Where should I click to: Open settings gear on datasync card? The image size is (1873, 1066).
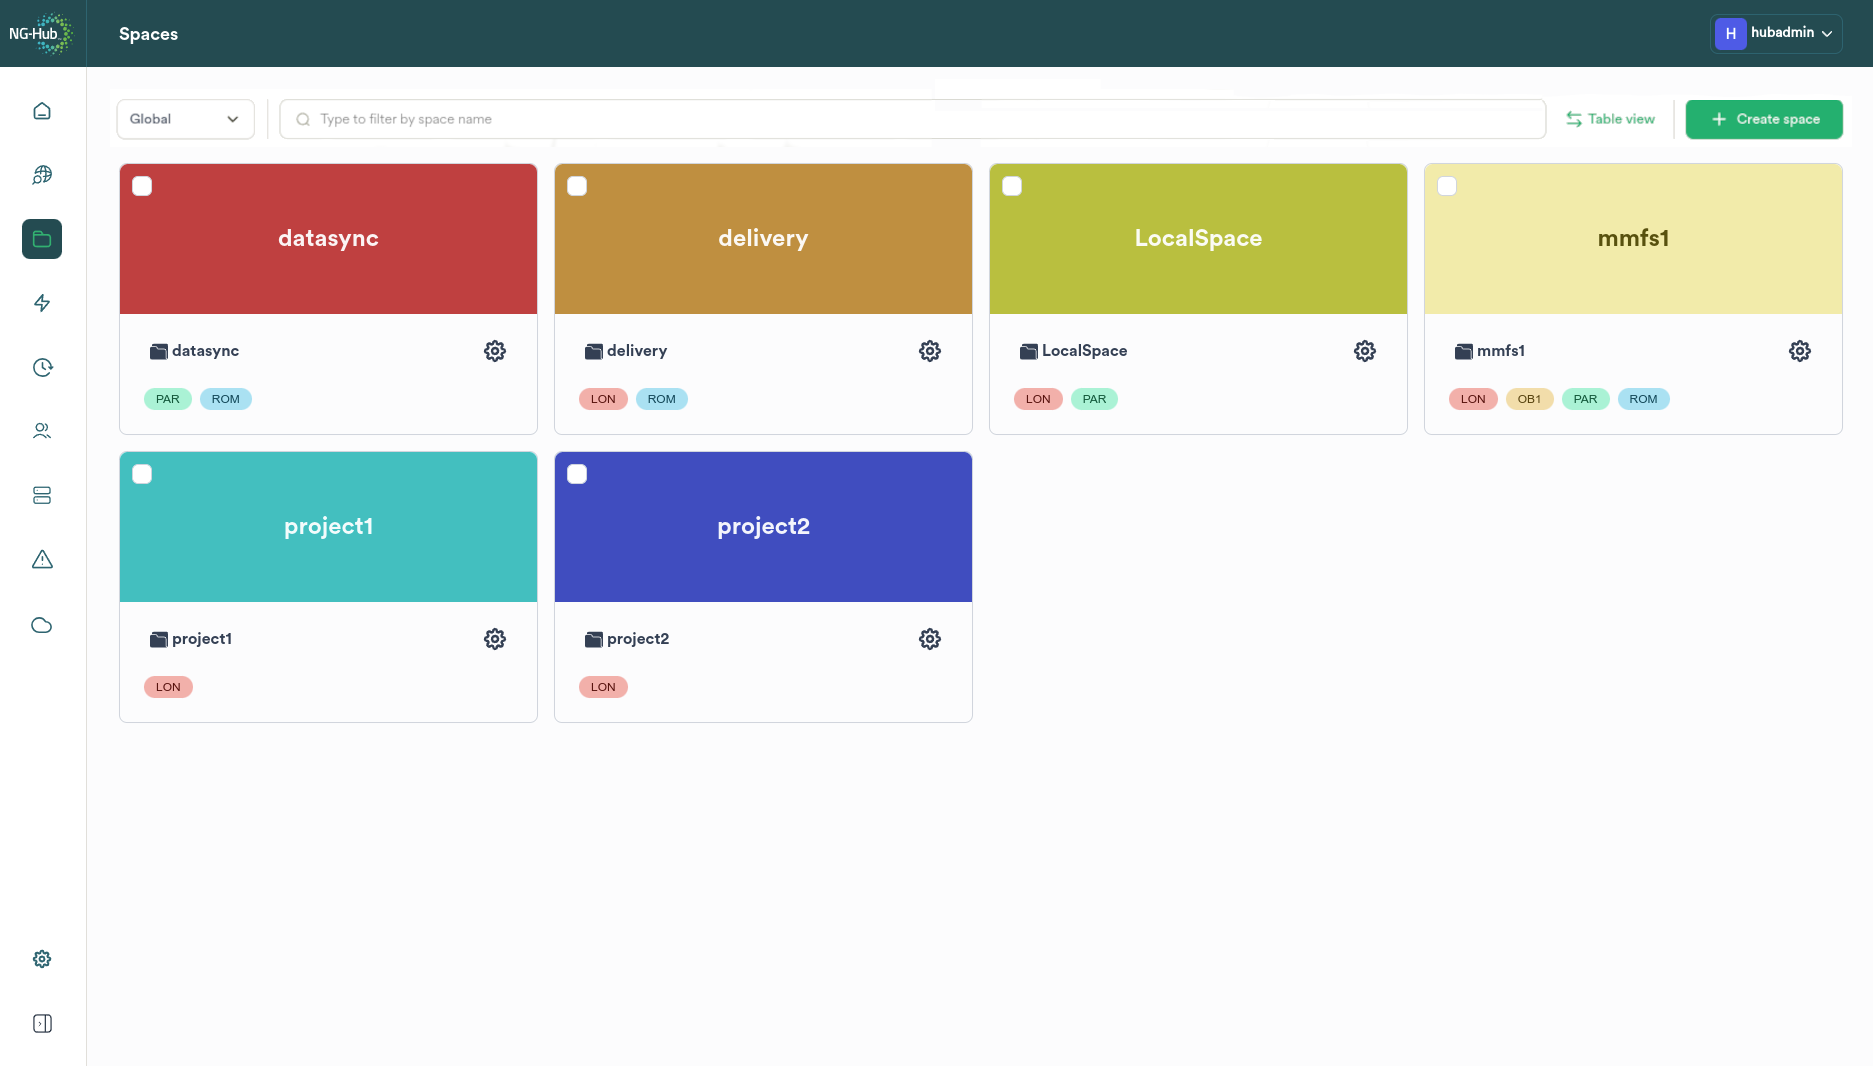pos(495,351)
